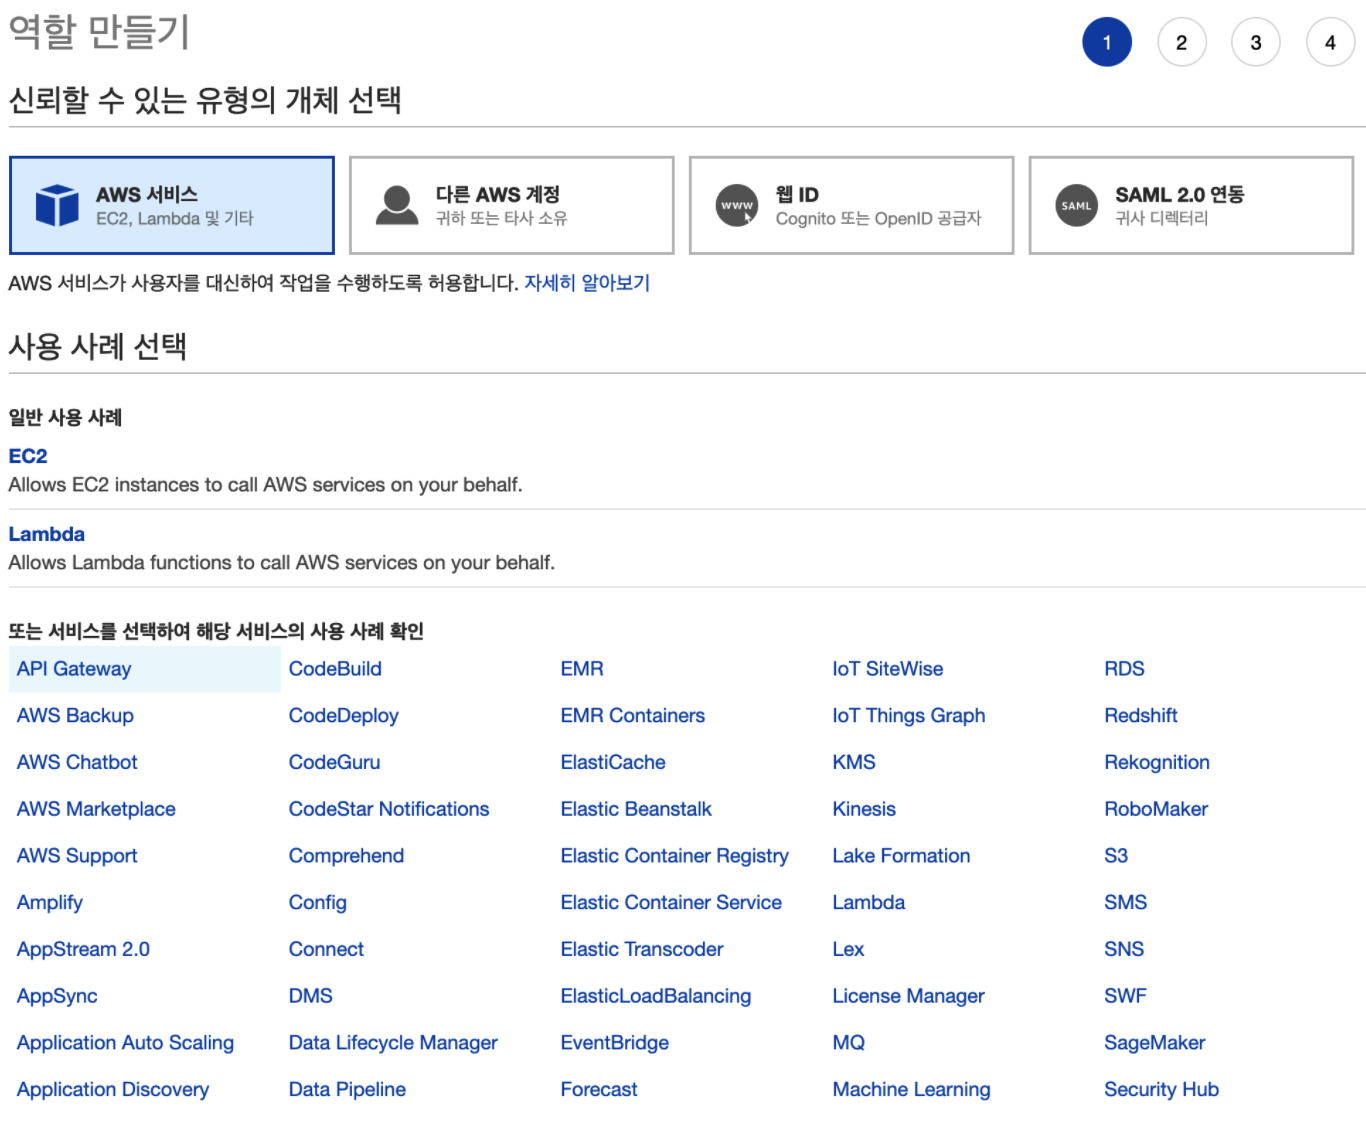Choose API Gateway from the service list
The height and width of the screenshot is (1122, 1366).
pyautogui.click(x=74, y=669)
